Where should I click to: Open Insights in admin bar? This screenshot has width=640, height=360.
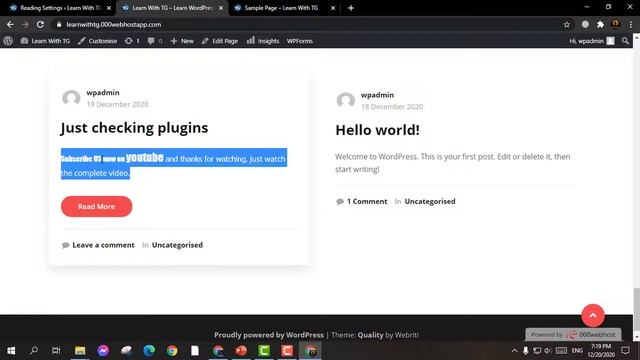pyautogui.click(x=263, y=41)
